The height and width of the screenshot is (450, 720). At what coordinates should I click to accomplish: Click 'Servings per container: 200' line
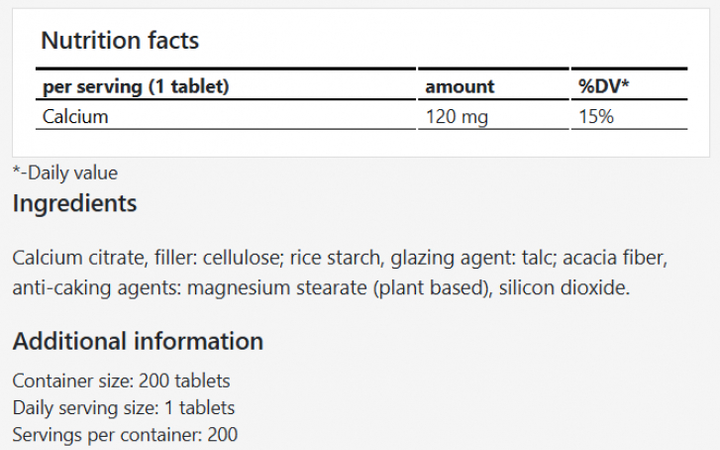click(x=125, y=435)
